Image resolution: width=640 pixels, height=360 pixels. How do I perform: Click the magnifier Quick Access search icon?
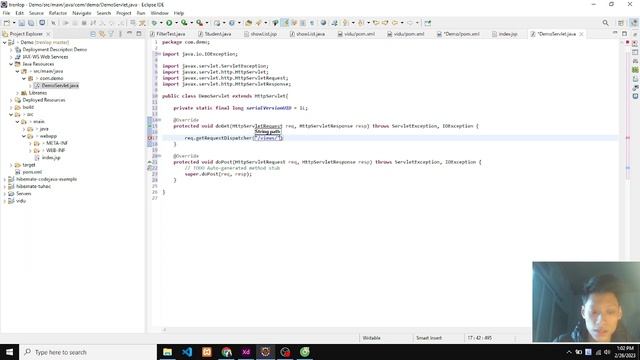coord(605,23)
